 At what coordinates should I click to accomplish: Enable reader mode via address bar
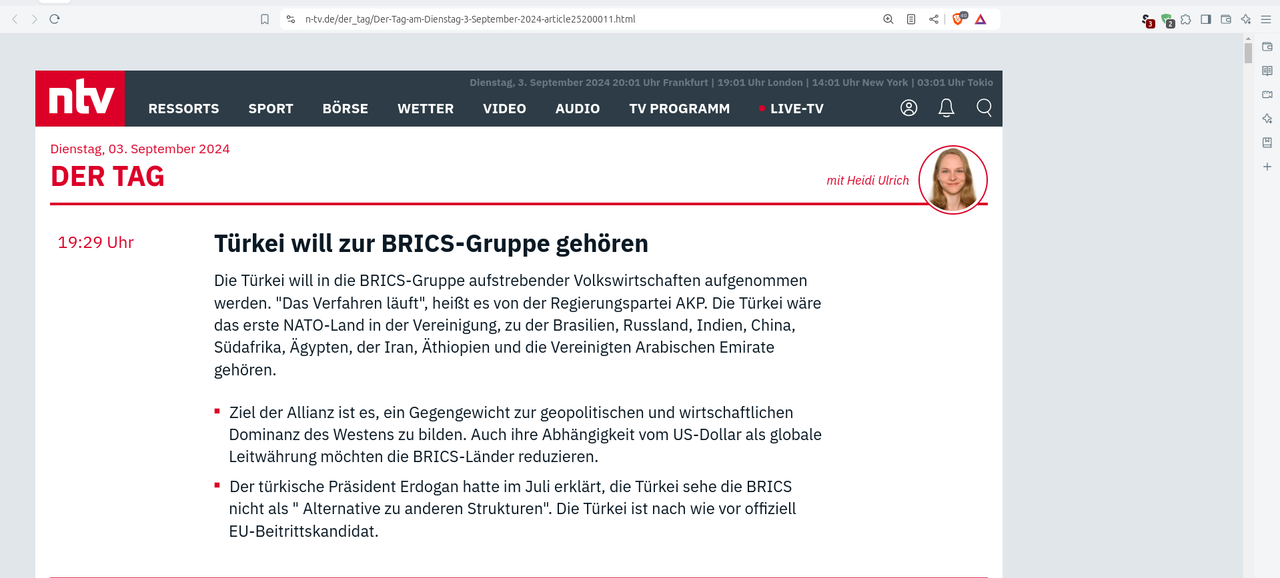point(911,19)
